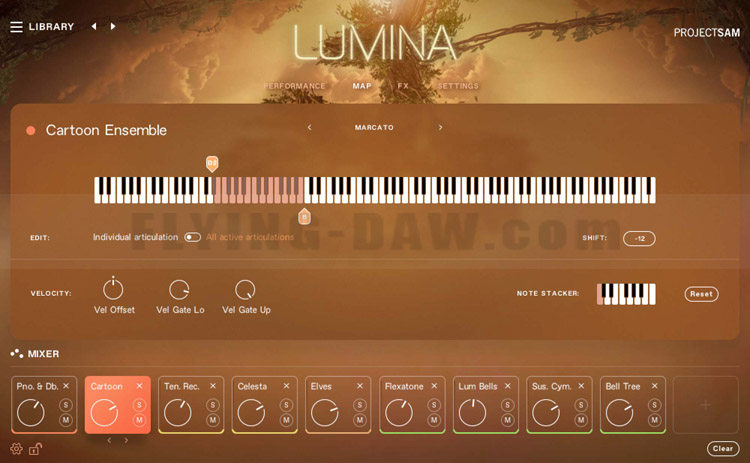Viewport: 750px width, 463px height.
Task: Click the Flexatone channel volume knob
Action: [x=399, y=413]
